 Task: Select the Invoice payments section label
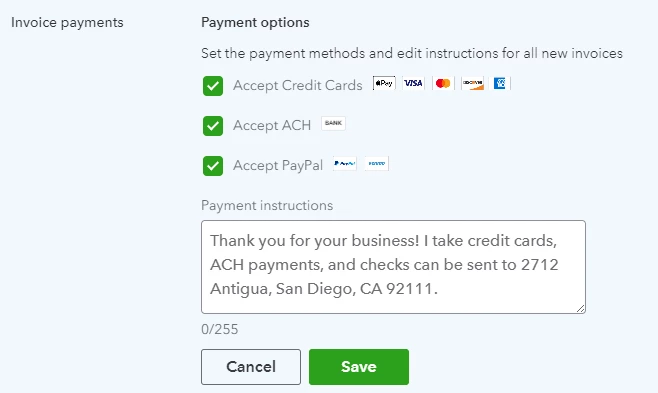67,23
